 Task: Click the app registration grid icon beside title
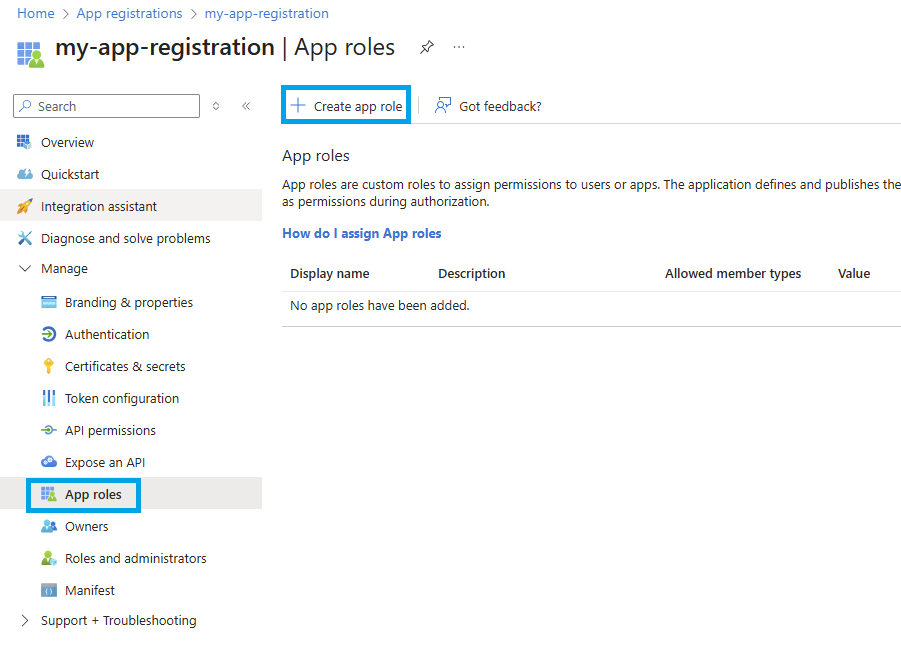pyautogui.click(x=30, y=55)
